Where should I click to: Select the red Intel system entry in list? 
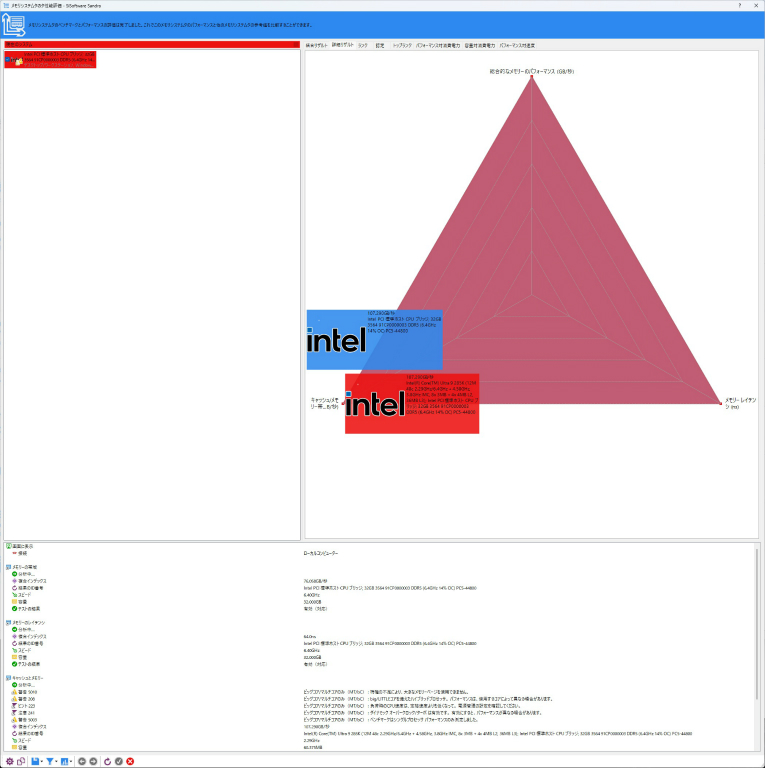(50, 59)
